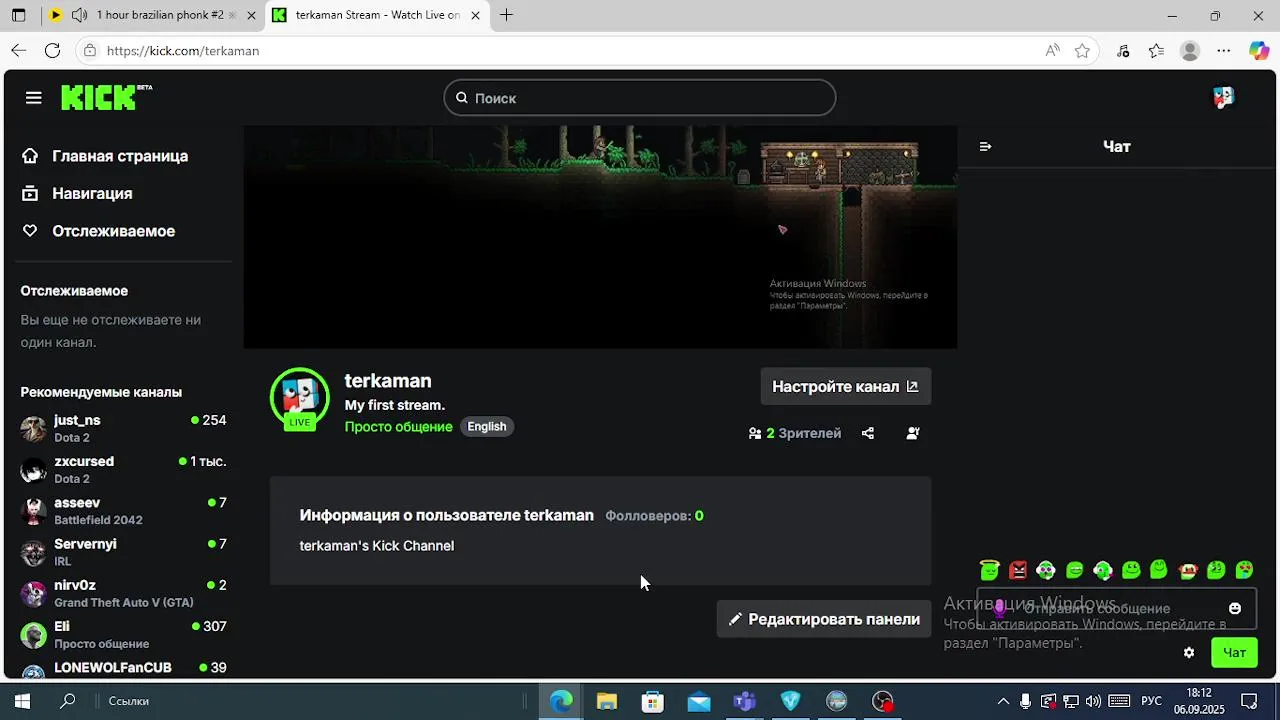Focus the Поиск search field
1280x720 pixels.
pyautogui.click(x=640, y=98)
